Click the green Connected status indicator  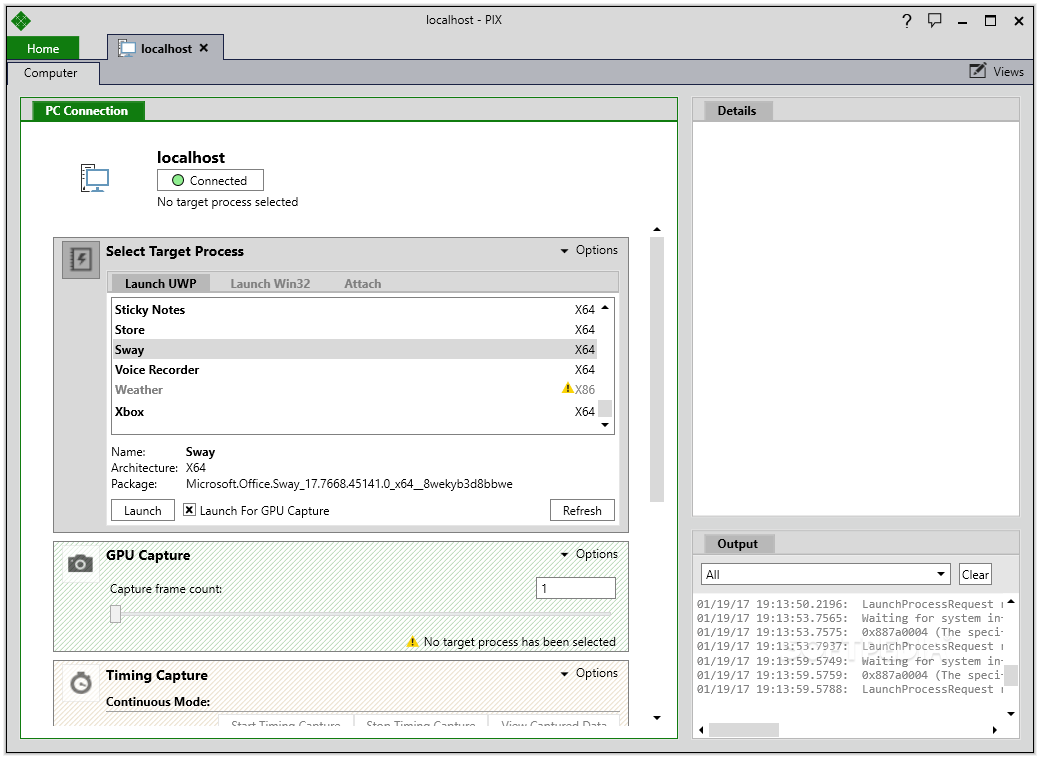click(178, 180)
